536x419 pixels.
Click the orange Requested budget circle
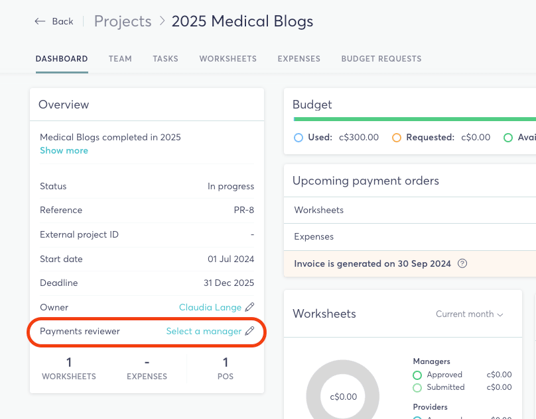(x=397, y=138)
